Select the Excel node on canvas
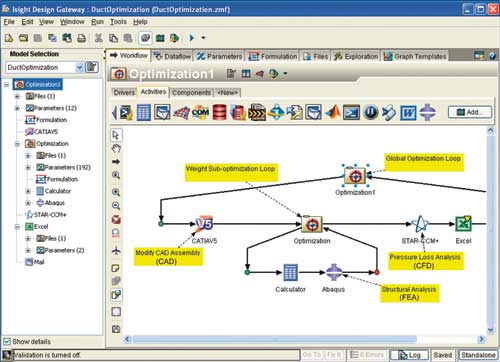 click(463, 223)
